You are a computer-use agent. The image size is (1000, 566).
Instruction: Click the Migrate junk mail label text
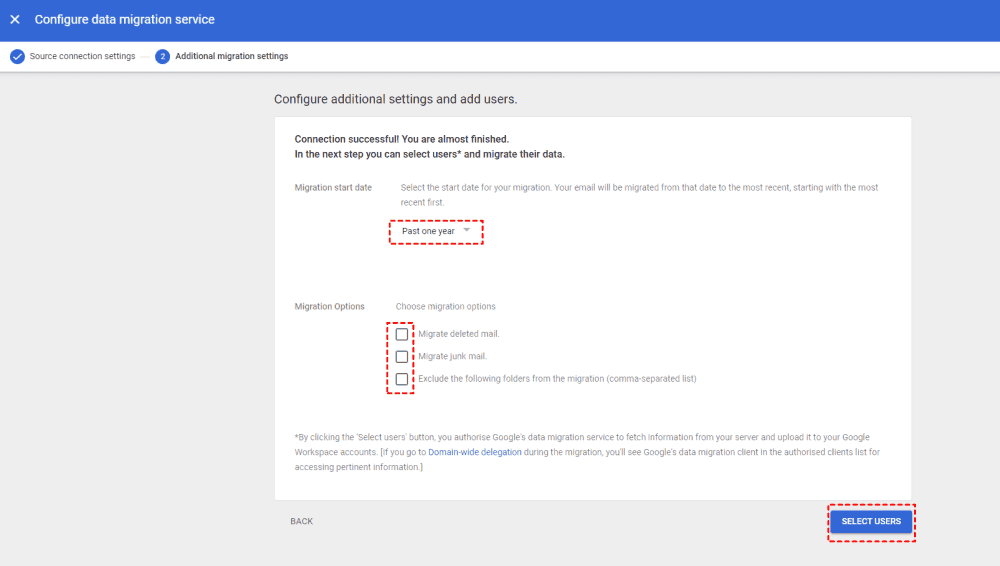coord(452,356)
